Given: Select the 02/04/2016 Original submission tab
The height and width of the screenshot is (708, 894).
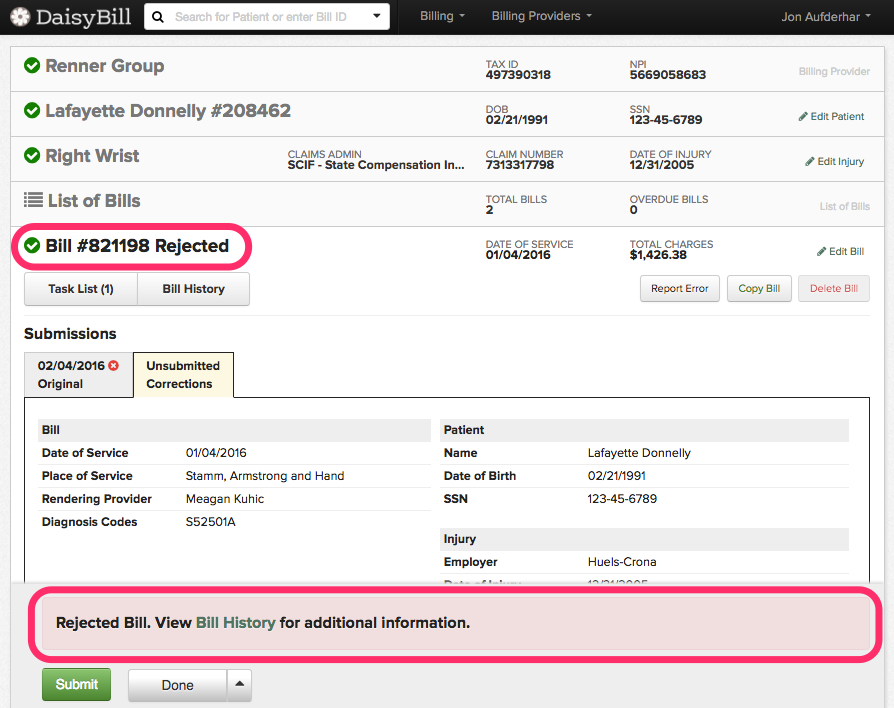Looking at the screenshot, I should coord(79,375).
